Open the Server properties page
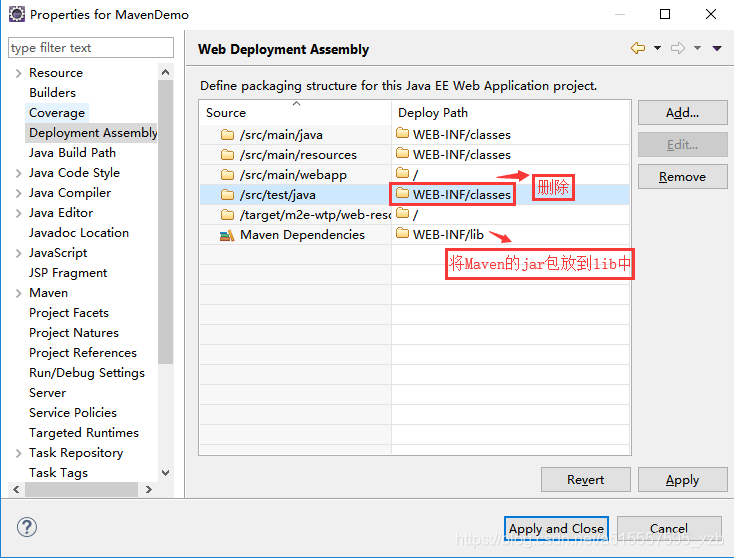Image resolution: width=734 pixels, height=558 pixels. pyautogui.click(x=47, y=393)
